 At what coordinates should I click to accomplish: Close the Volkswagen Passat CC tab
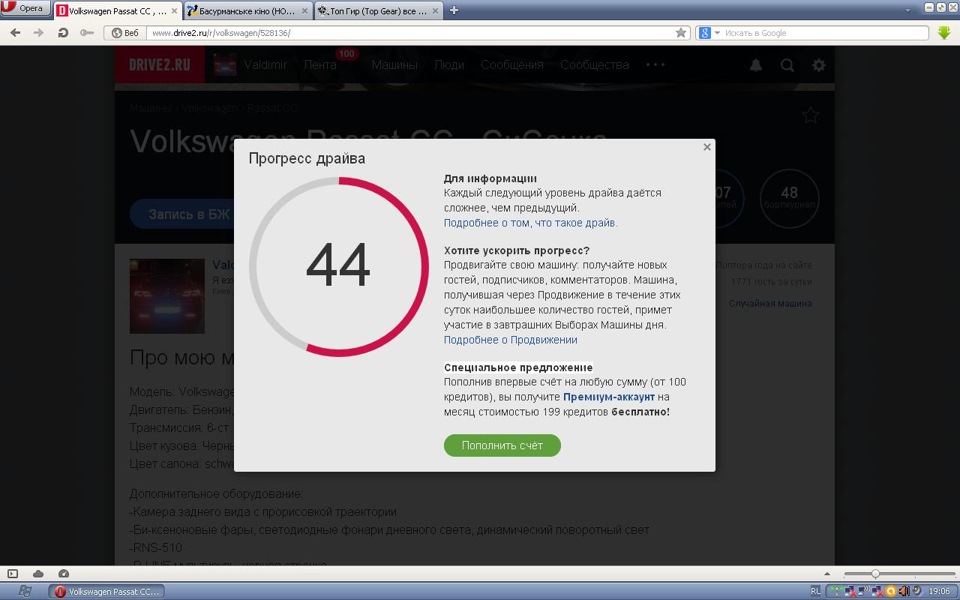click(174, 11)
